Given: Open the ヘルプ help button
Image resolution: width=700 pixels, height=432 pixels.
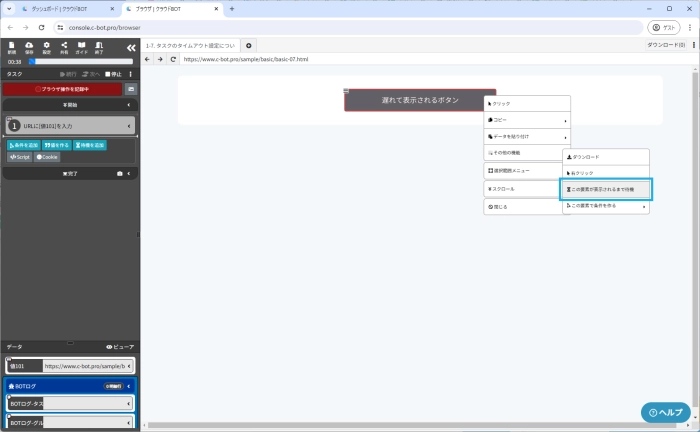Looking at the screenshot, I should [x=665, y=412].
